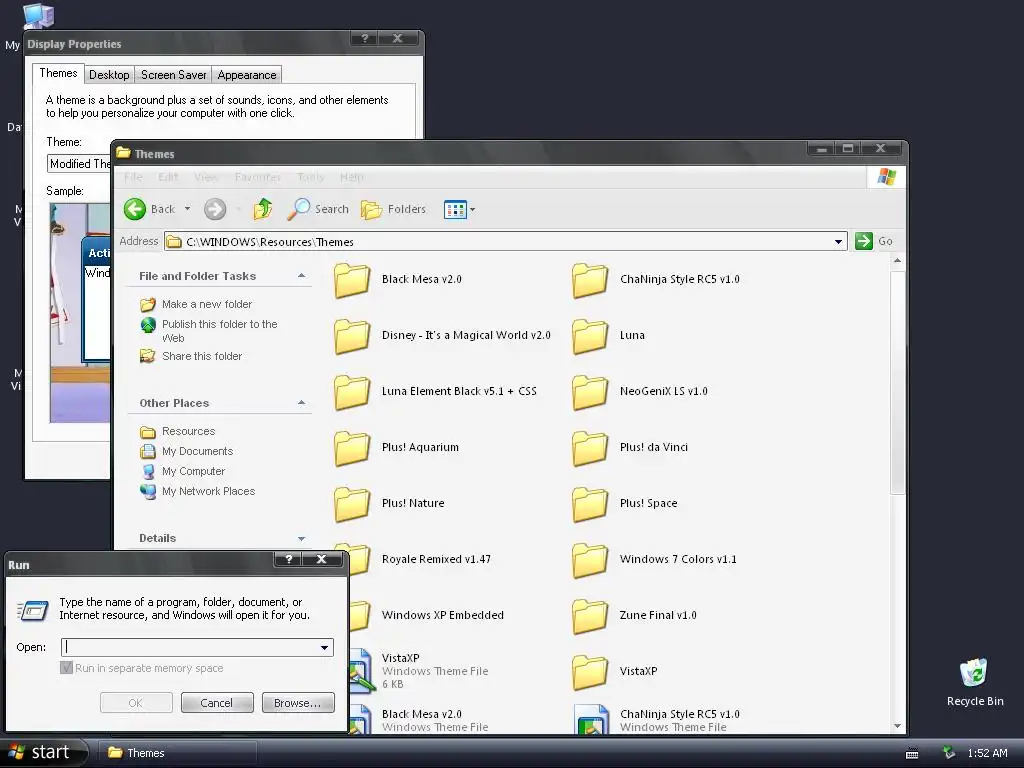Open the Favorites menu
The height and width of the screenshot is (768, 1024).
pos(257,177)
